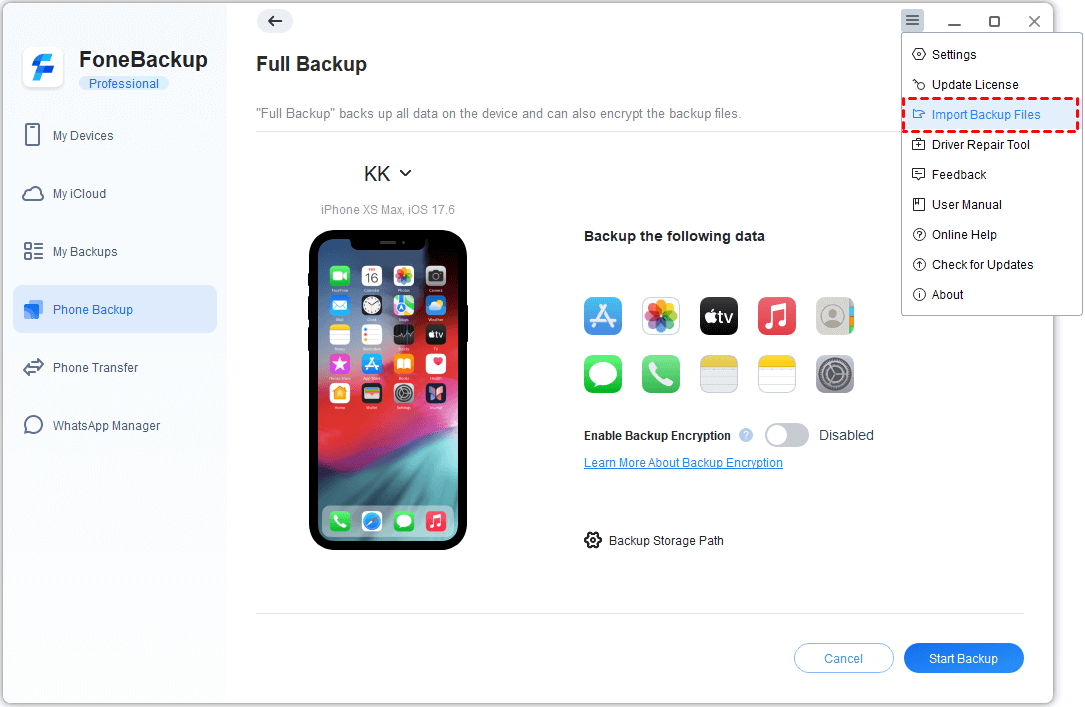Click the Apple TV data icon
Screen dimensions: 1085x707
pos(719,316)
